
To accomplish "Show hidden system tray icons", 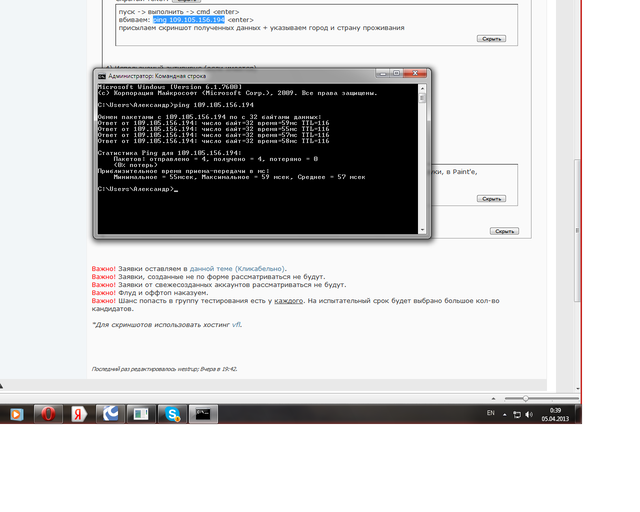I will point(506,413).
